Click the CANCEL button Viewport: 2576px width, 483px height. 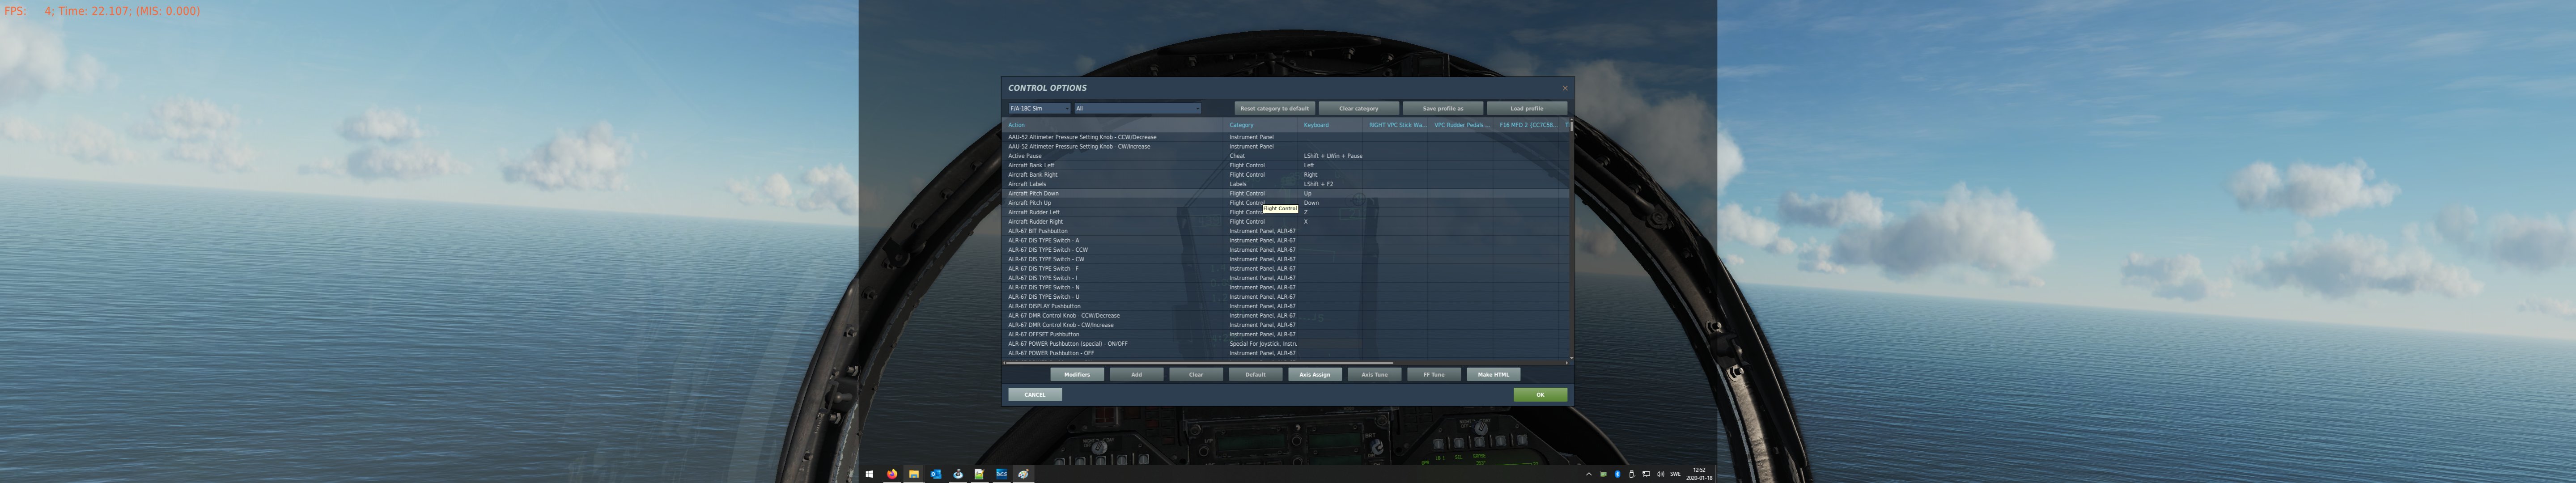coord(1035,394)
